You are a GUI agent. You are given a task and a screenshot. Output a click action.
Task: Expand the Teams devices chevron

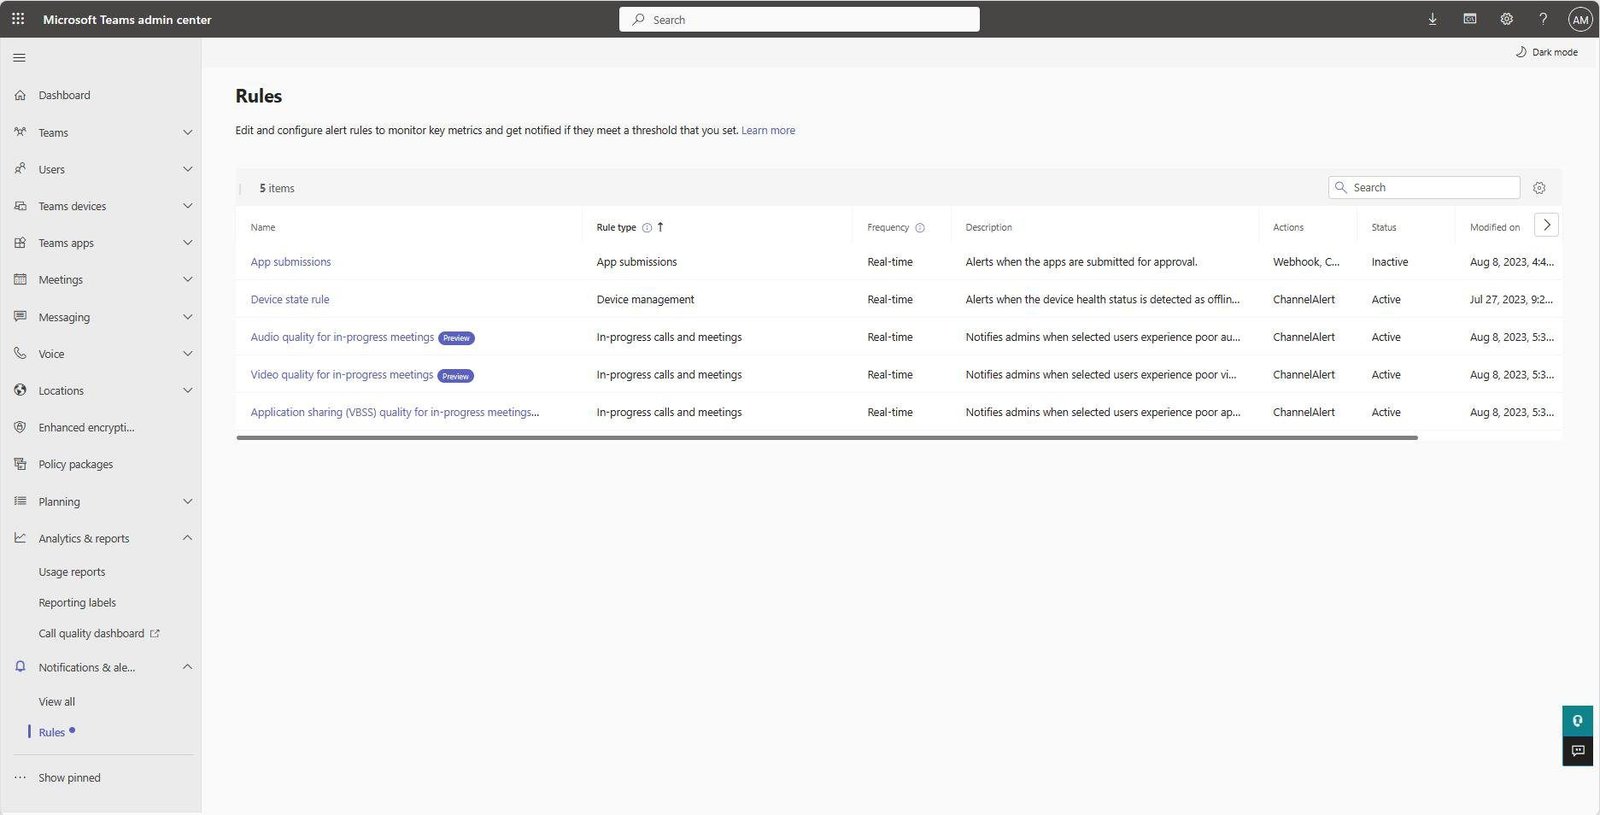pyautogui.click(x=187, y=206)
